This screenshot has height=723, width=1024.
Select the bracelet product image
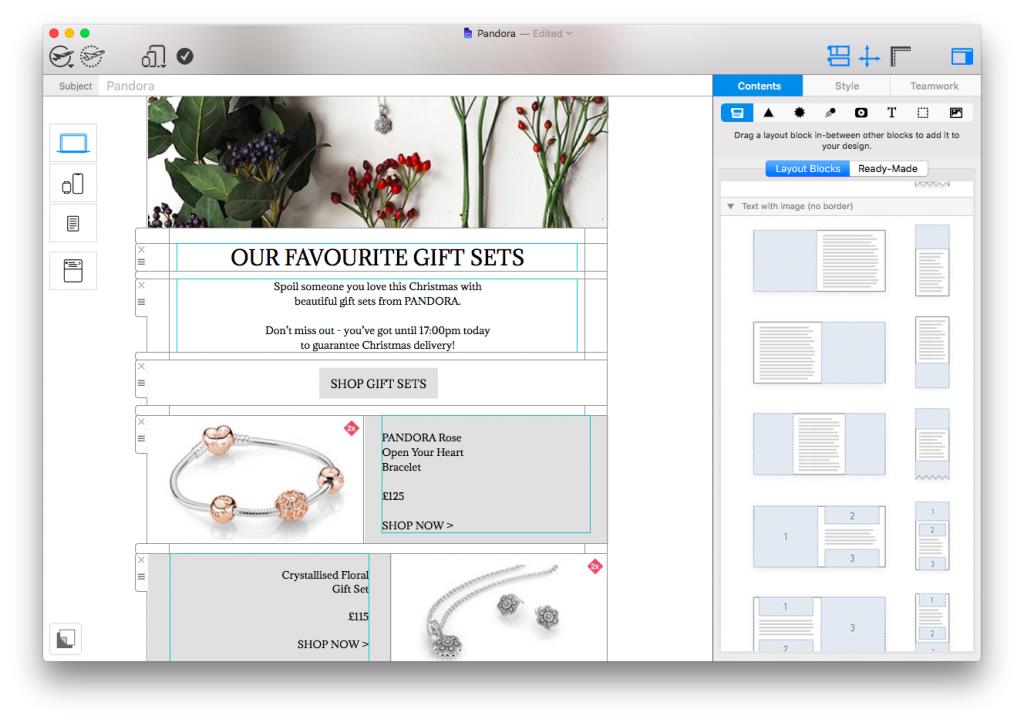255,479
